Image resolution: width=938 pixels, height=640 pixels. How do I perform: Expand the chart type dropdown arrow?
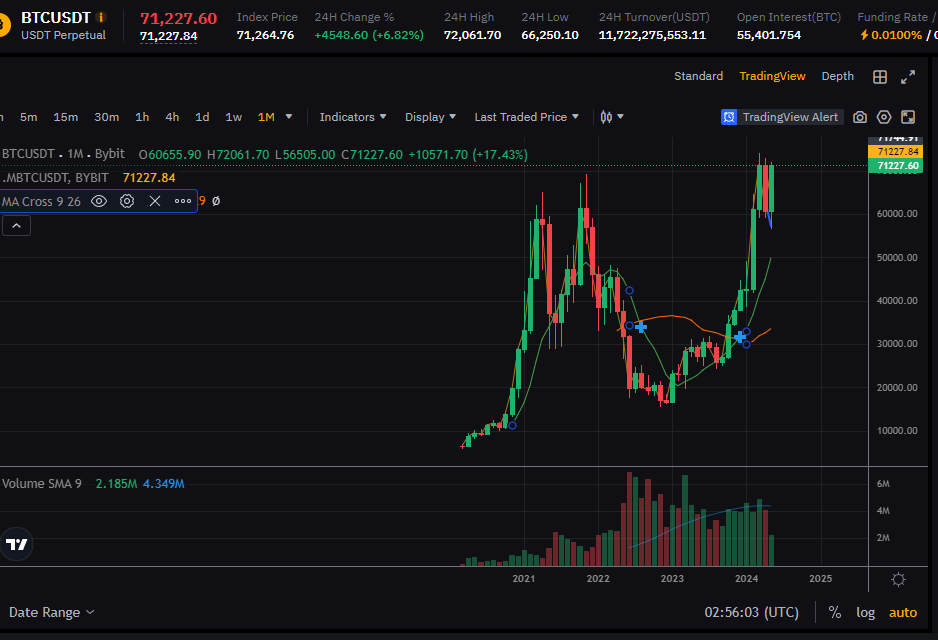pyautogui.click(x=620, y=117)
